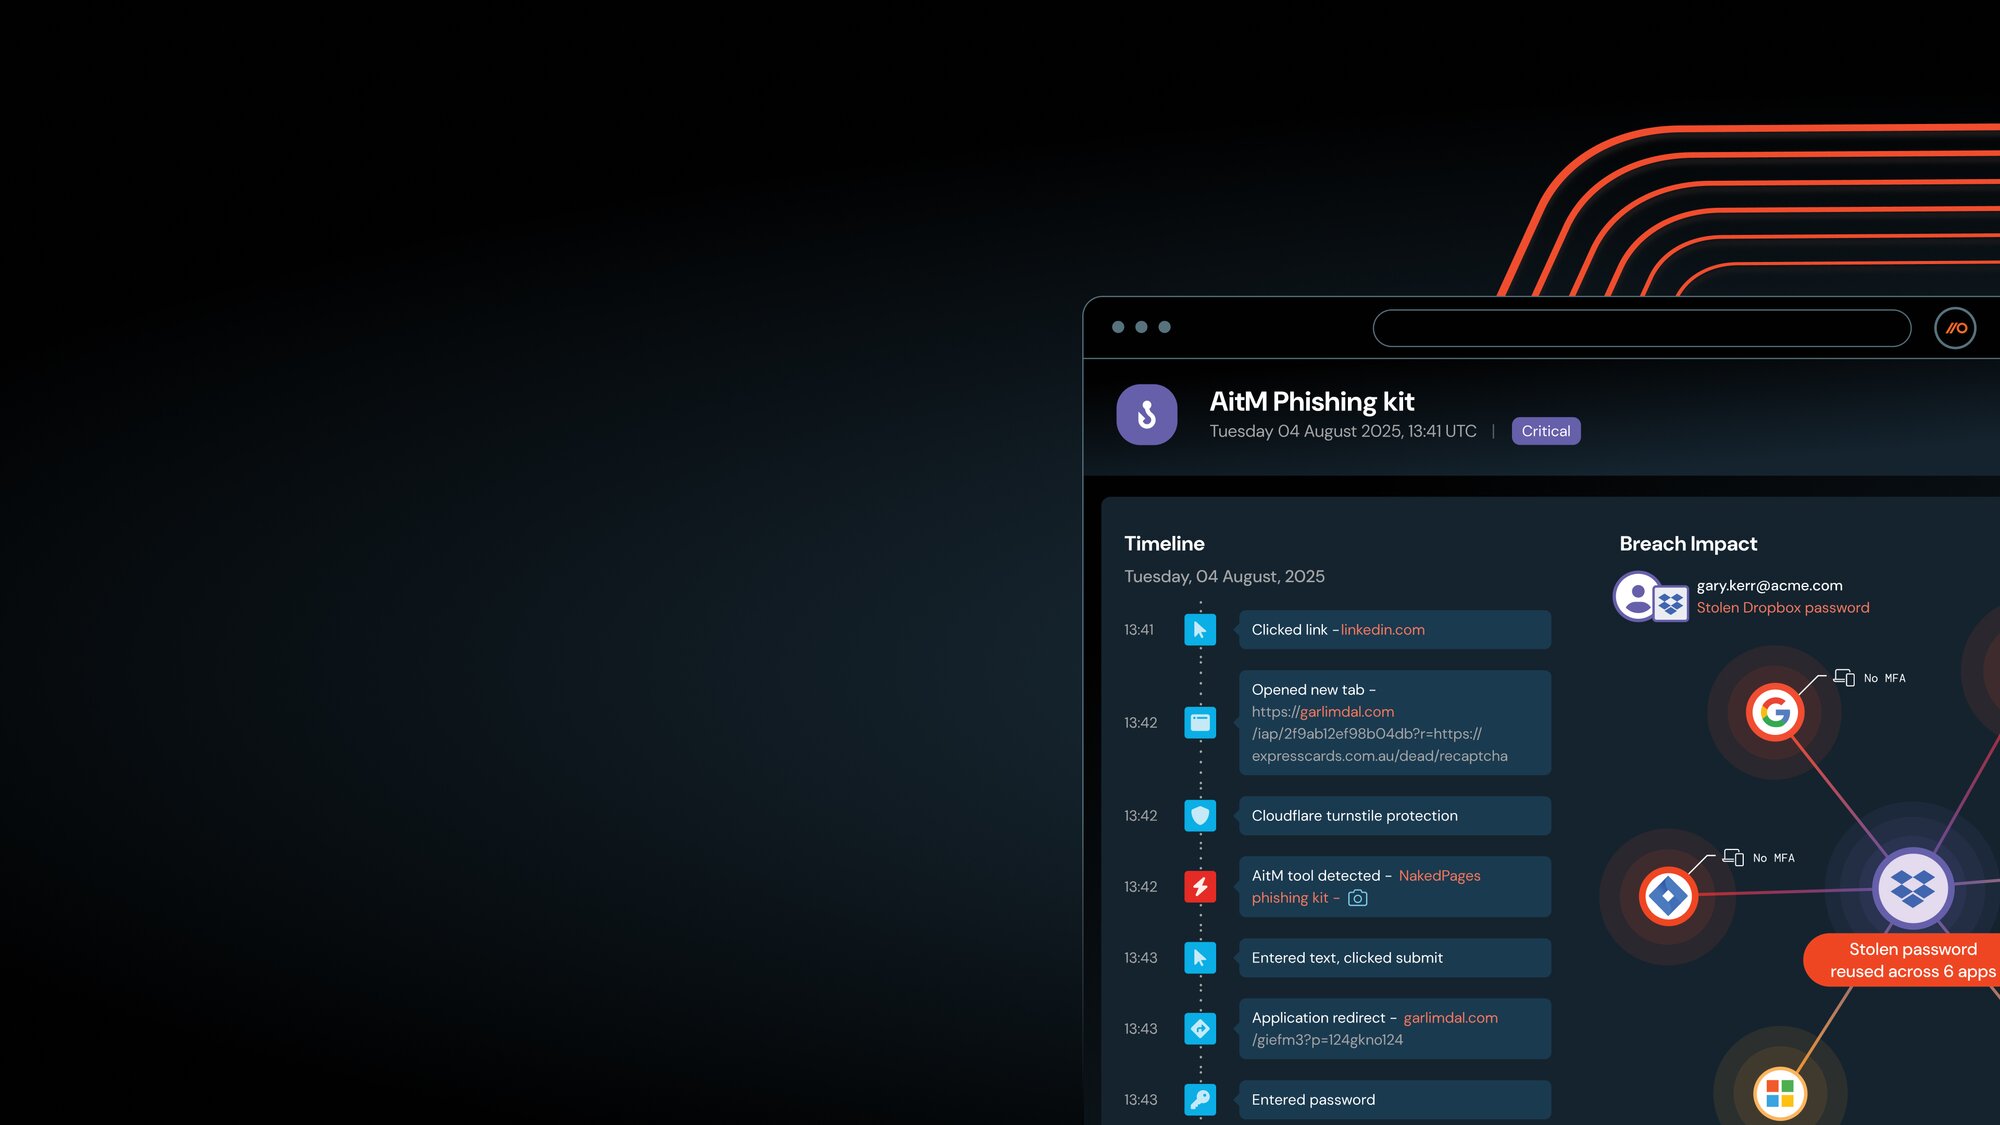Click the Push Security extension icon
2000x1125 pixels.
point(1955,328)
